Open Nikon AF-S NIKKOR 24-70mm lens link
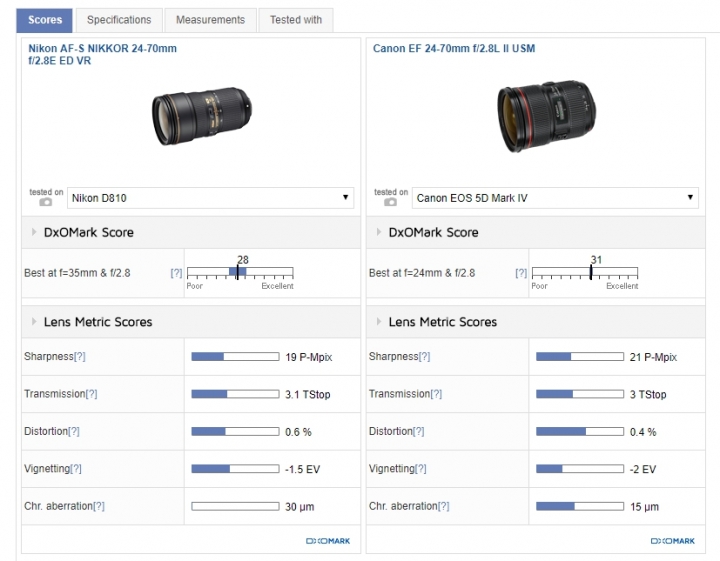Screen dimensions: 720x561 (x=102, y=55)
